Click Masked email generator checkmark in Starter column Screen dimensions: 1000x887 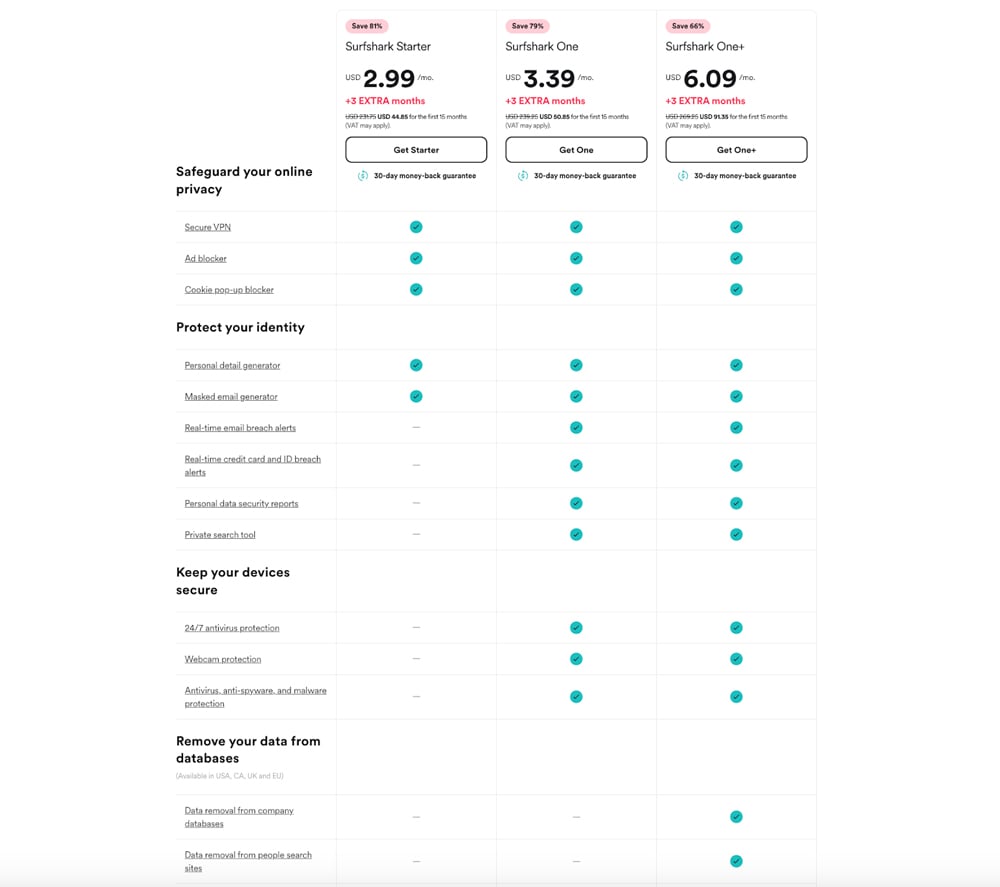click(416, 396)
